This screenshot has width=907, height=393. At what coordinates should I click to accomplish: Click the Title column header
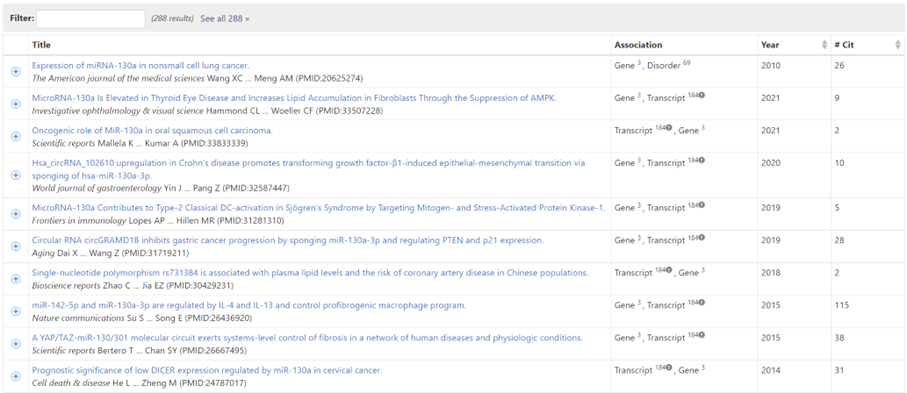pyautogui.click(x=41, y=45)
